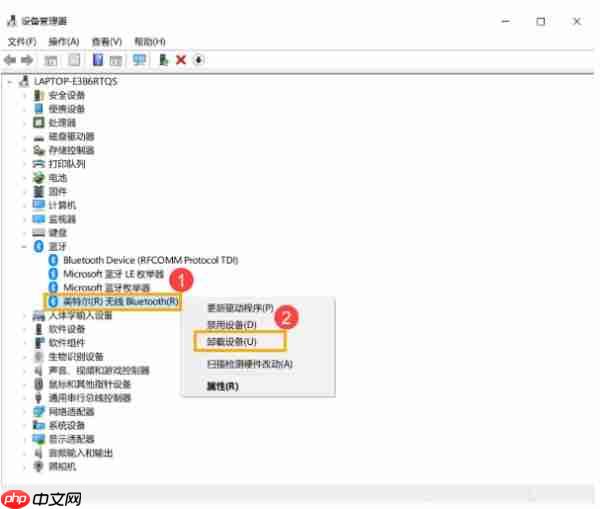Select Bluetooth Device (RFCOMM Protocol TDI)
This screenshot has height=509, width=600.
click(151, 260)
